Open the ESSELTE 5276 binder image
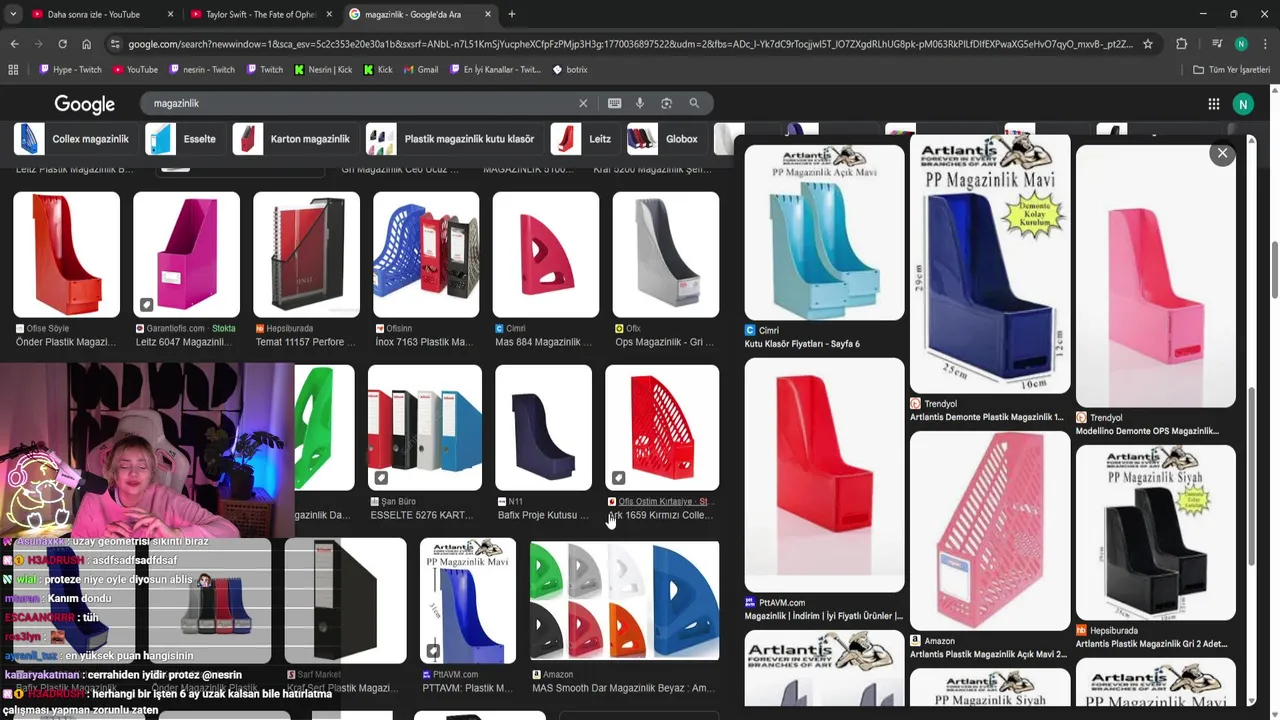This screenshot has width=1280, height=720. click(425, 427)
